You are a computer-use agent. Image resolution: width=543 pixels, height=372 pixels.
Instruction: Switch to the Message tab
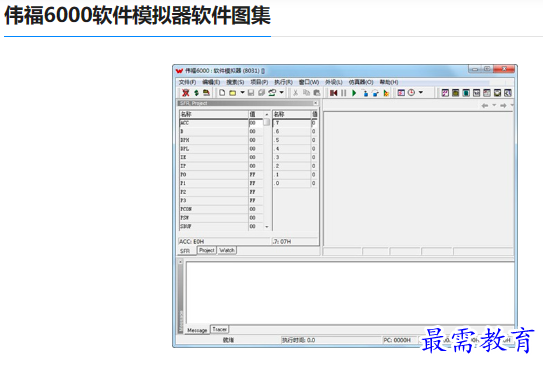coord(197,330)
